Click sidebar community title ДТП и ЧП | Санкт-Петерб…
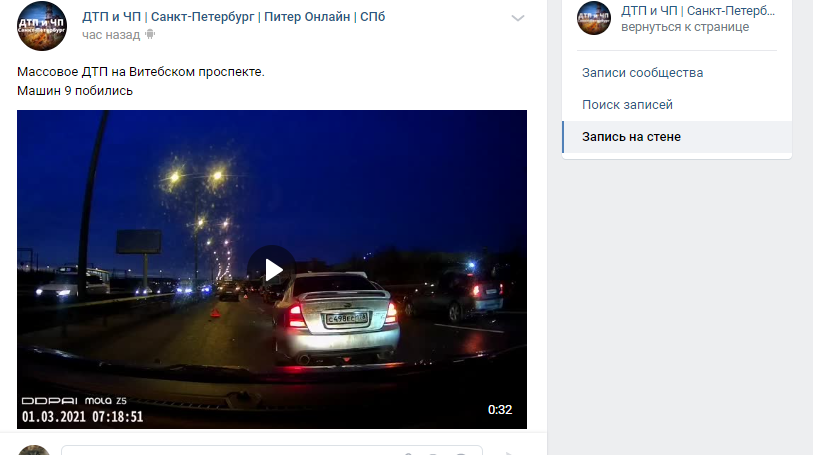 point(698,11)
